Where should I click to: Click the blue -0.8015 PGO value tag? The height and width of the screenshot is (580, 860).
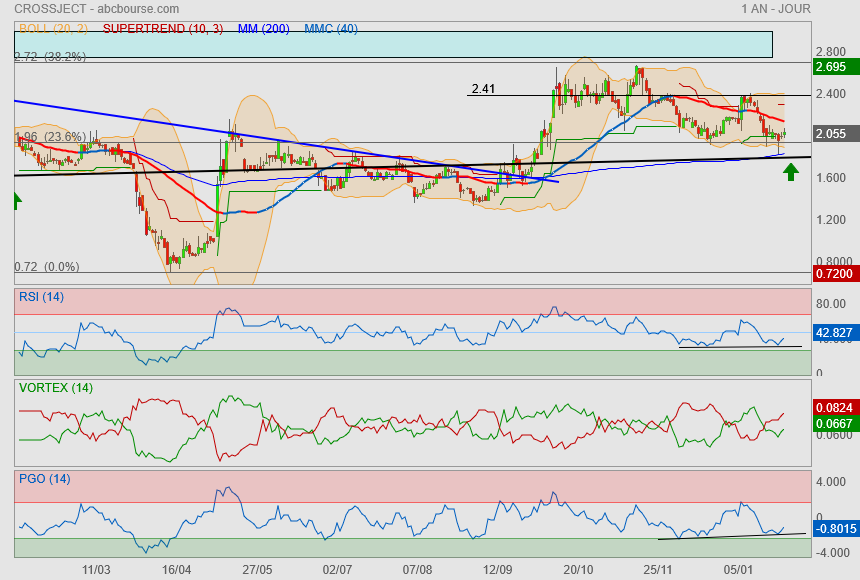pos(834,528)
